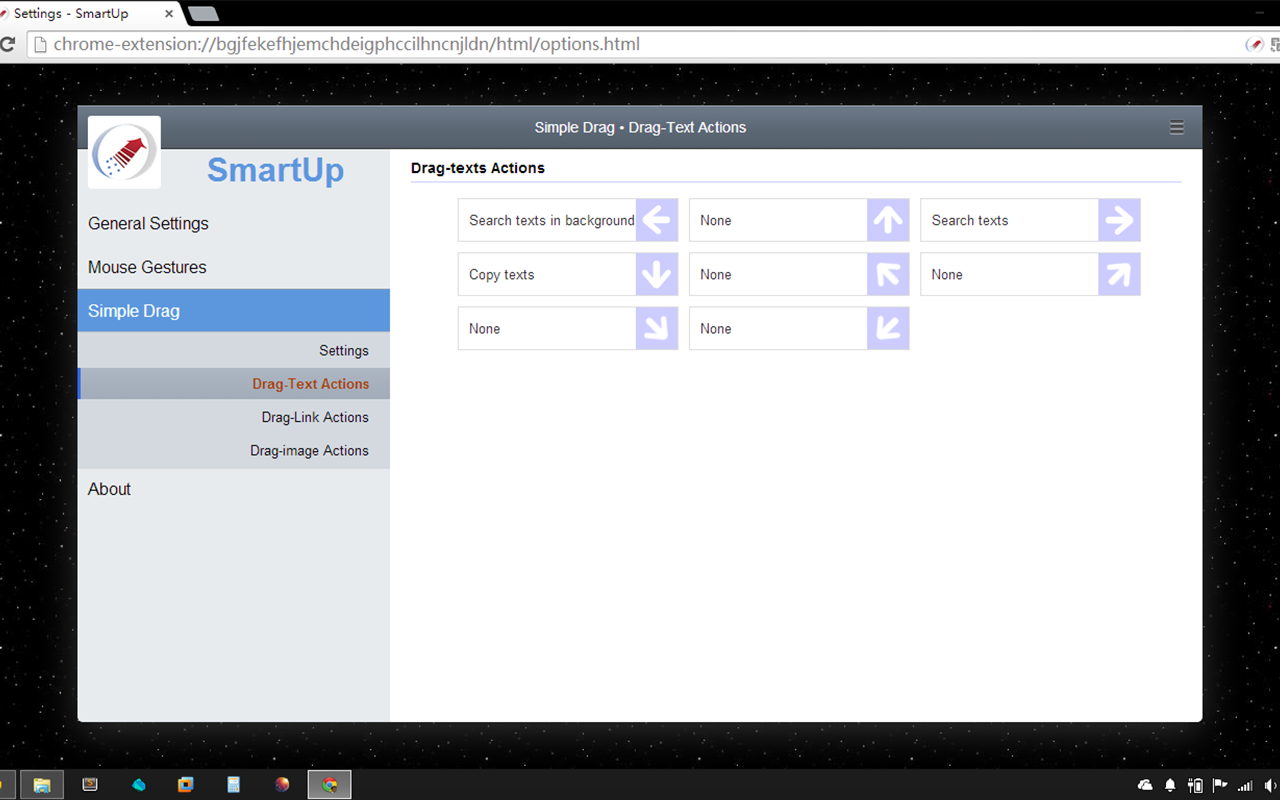Open the hamburger menu in header
Viewport: 1280px width, 800px height.
click(x=1177, y=127)
